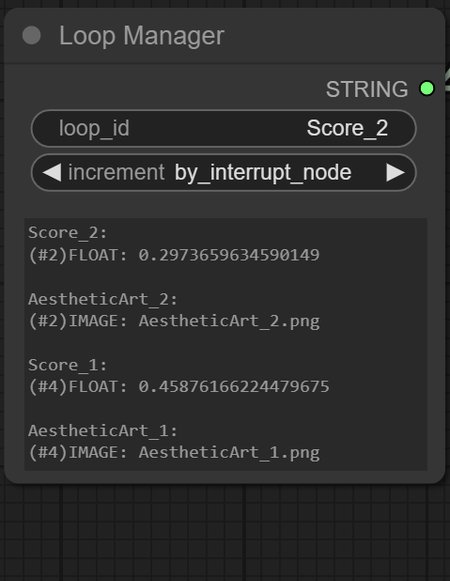Click the increment label text
450x581 pixels.
click(x=116, y=173)
